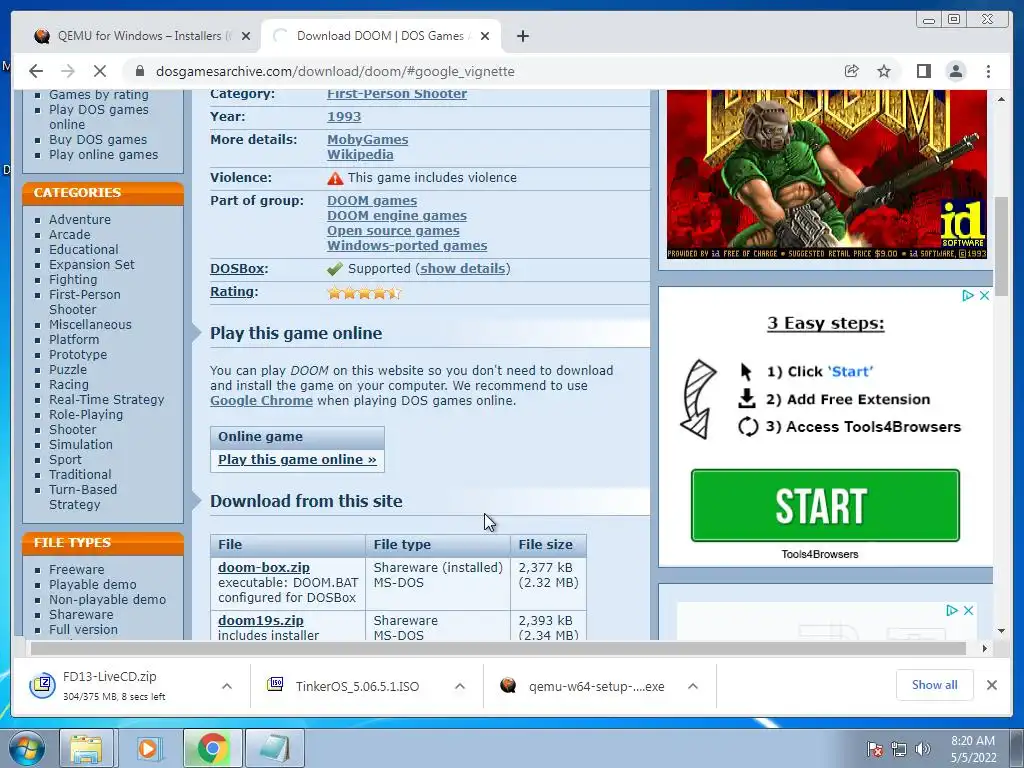The height and width of the screenshot is (768, 1024).
Task: Open DOSBox show details link
Action: [x=463, y=268]
